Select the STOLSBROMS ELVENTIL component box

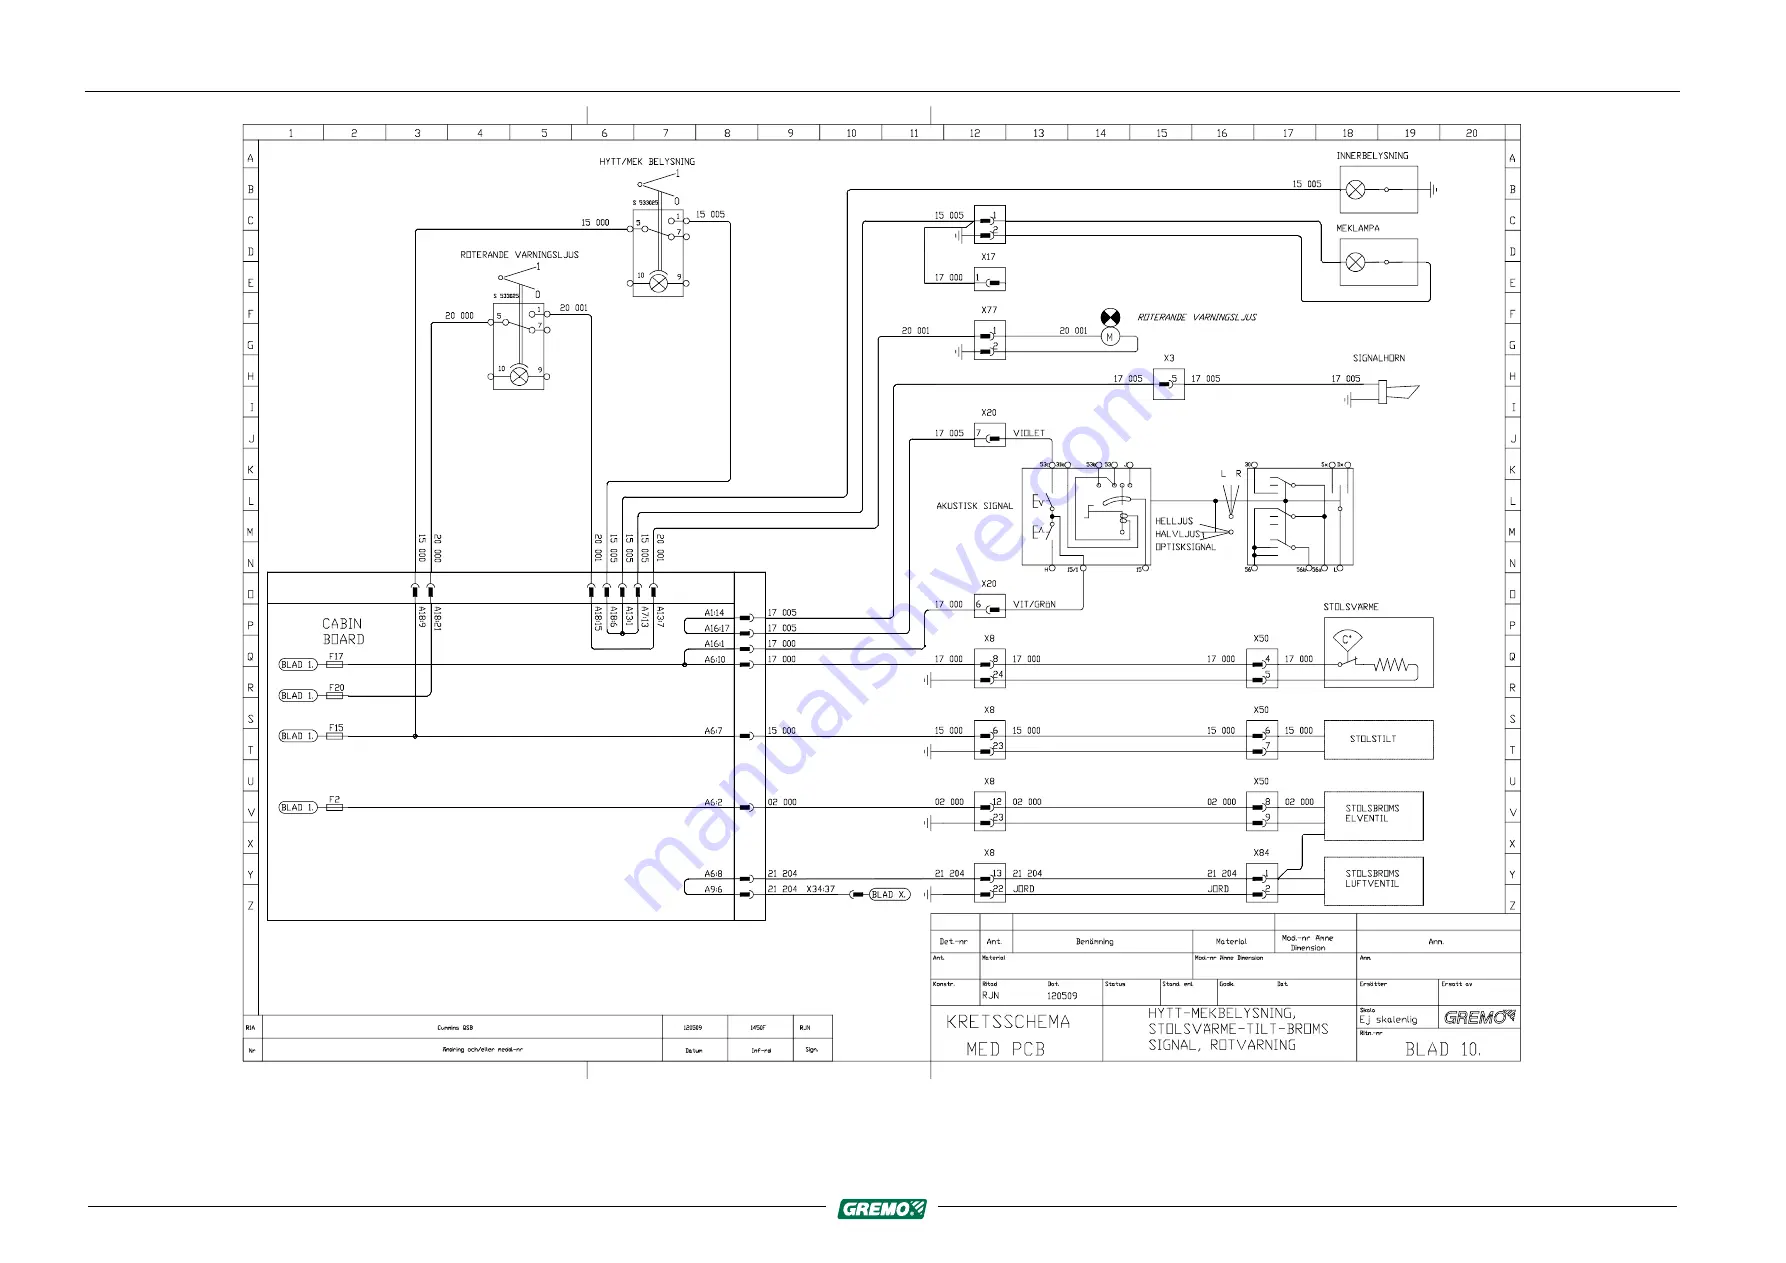(1373, 816)
